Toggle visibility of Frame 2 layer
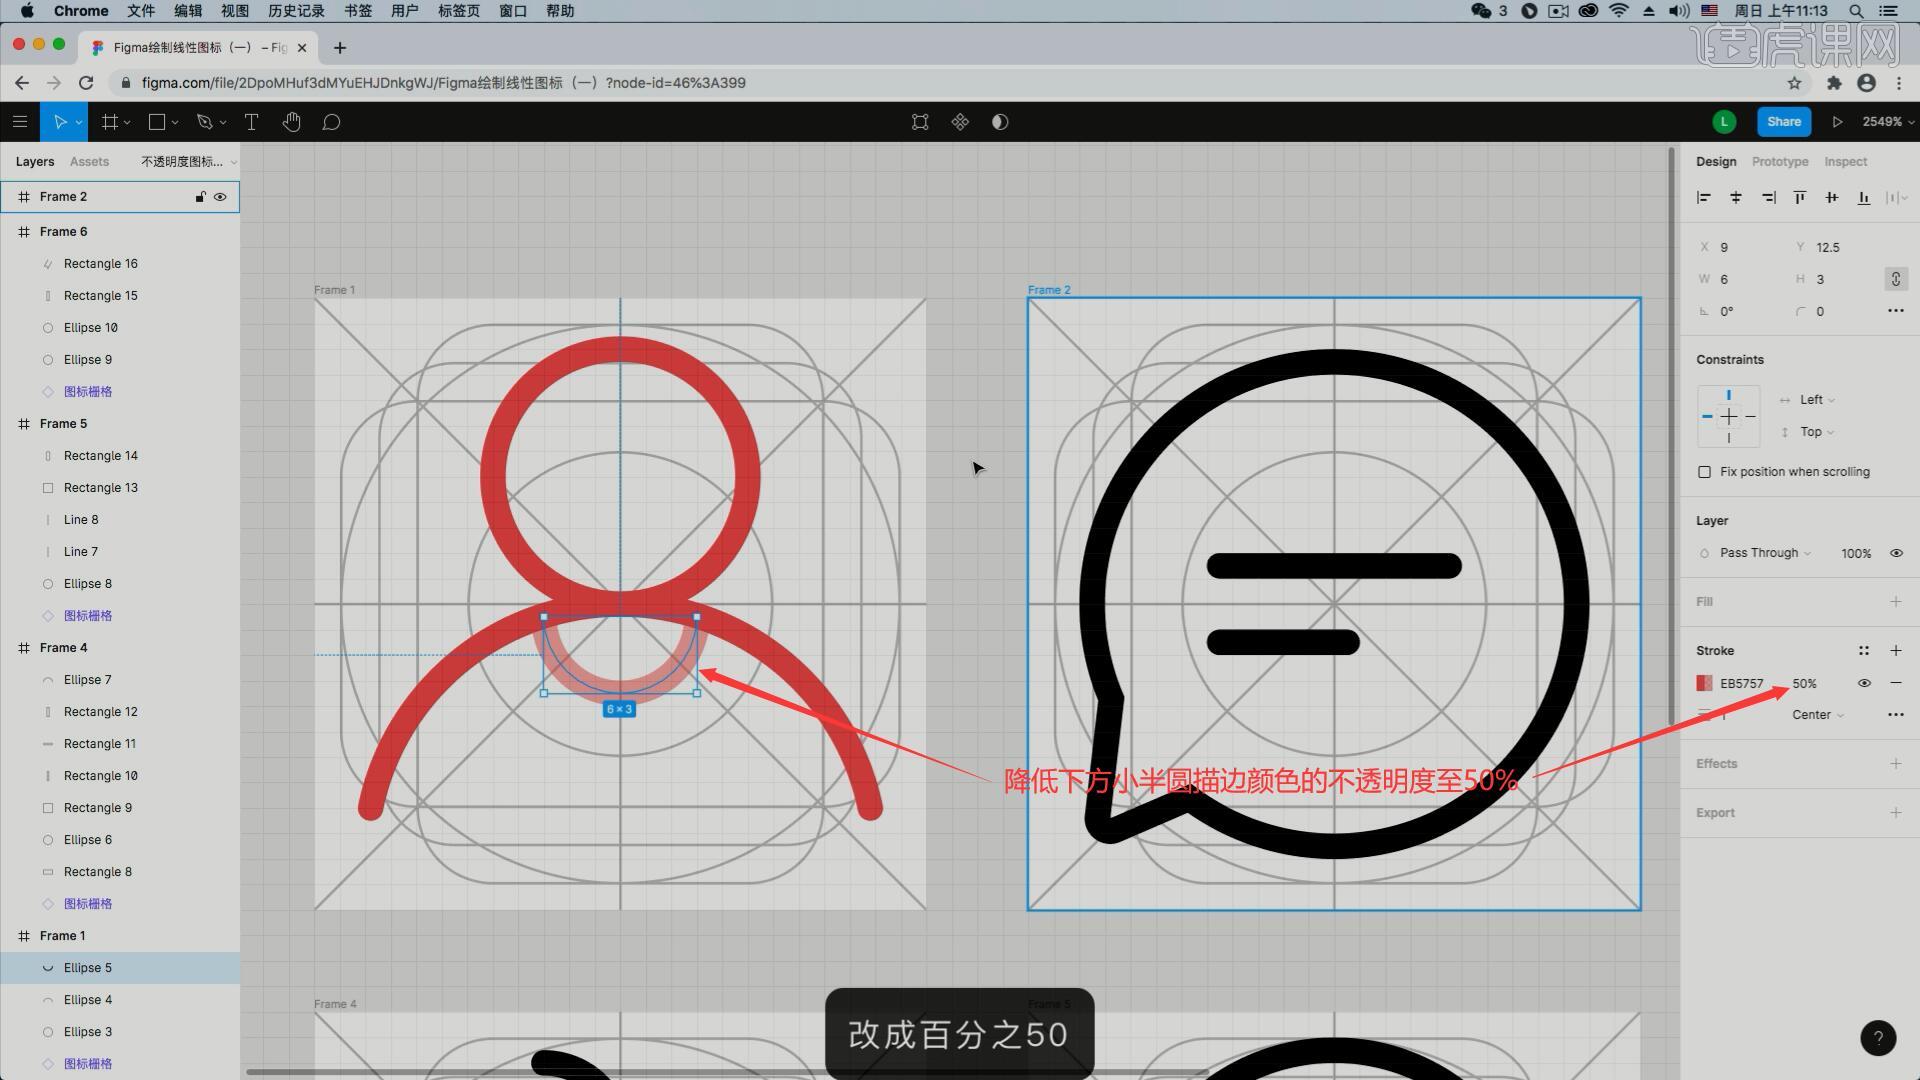This screenshot has height=1080, width=1920. [x=220, y=197]
